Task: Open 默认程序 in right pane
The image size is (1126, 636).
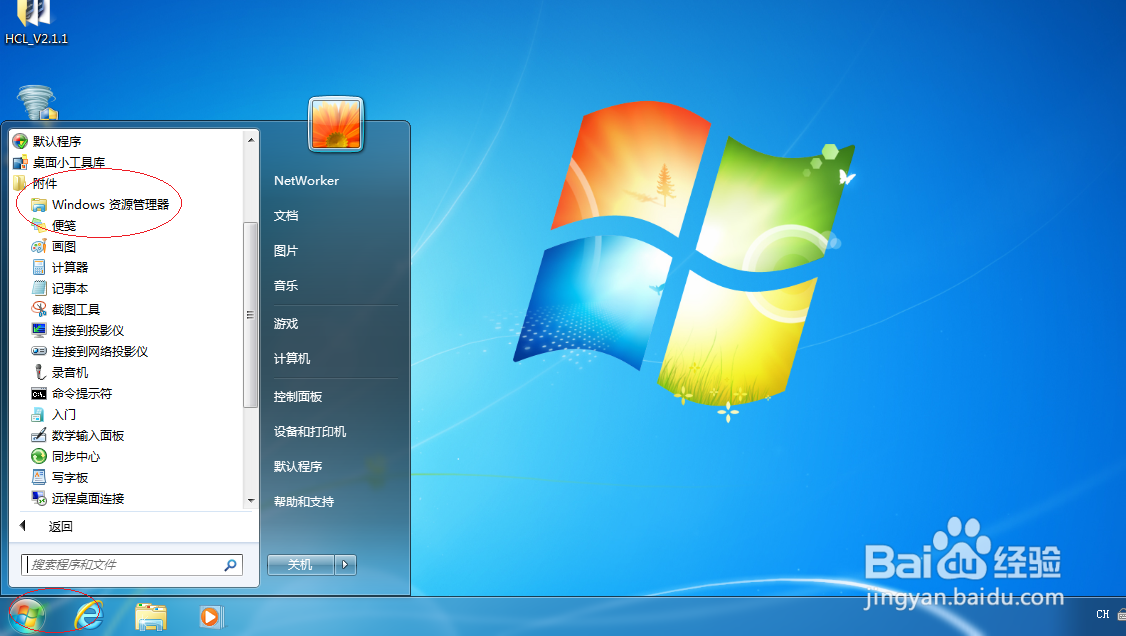Action: (298, 467)
